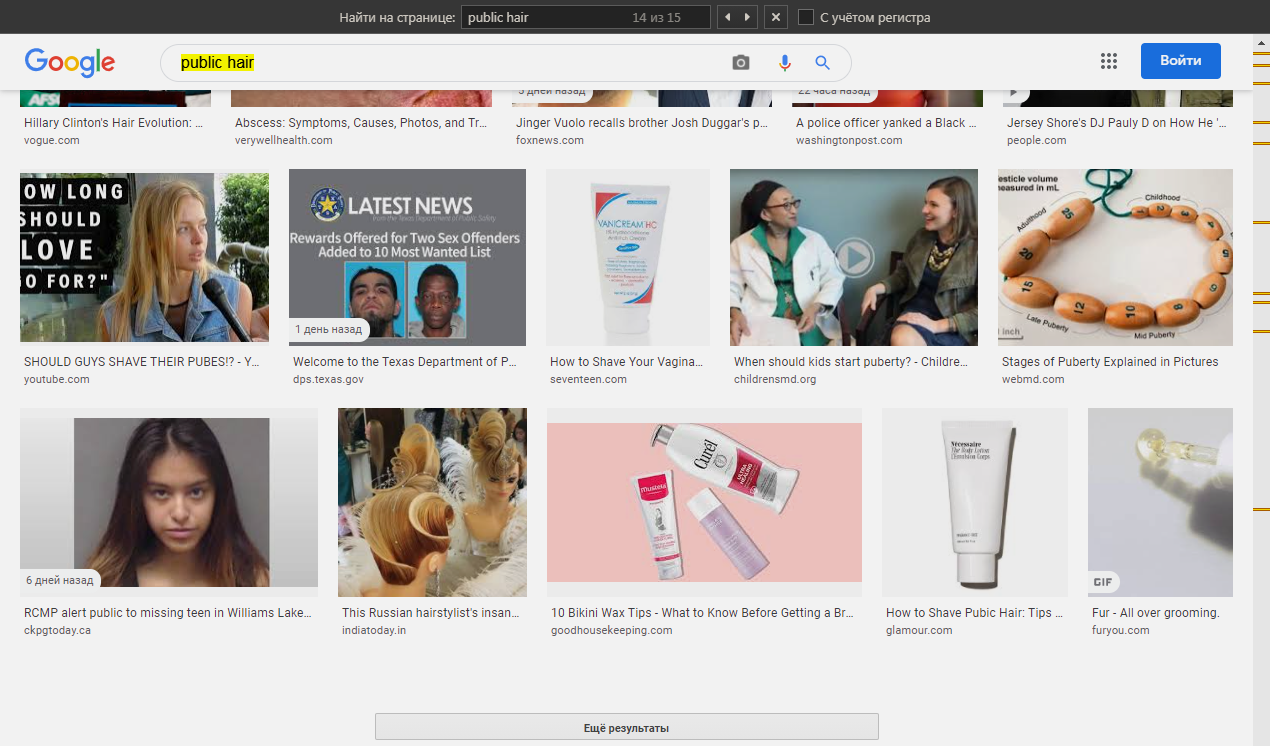Open 'Jinger Vuolo recalls brother' link
1270x746 pixels.
pos(642,123)
